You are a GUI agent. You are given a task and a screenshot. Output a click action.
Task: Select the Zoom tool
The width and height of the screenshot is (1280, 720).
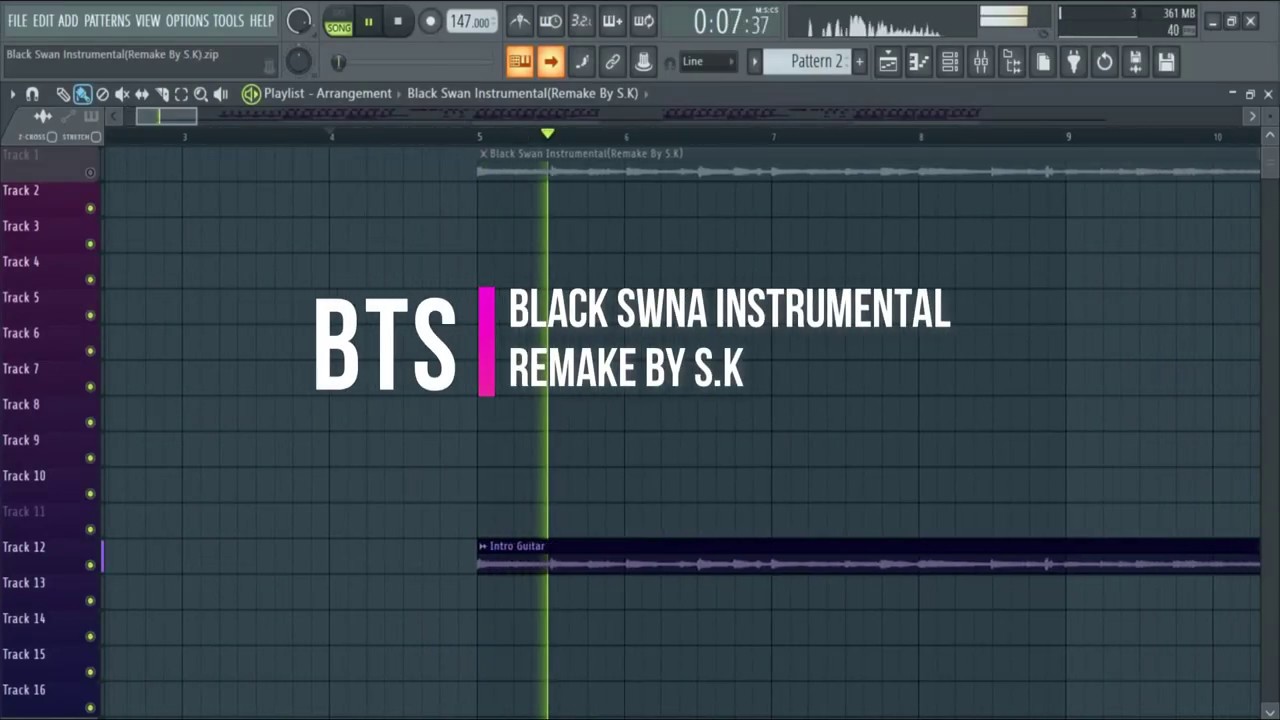201,94
